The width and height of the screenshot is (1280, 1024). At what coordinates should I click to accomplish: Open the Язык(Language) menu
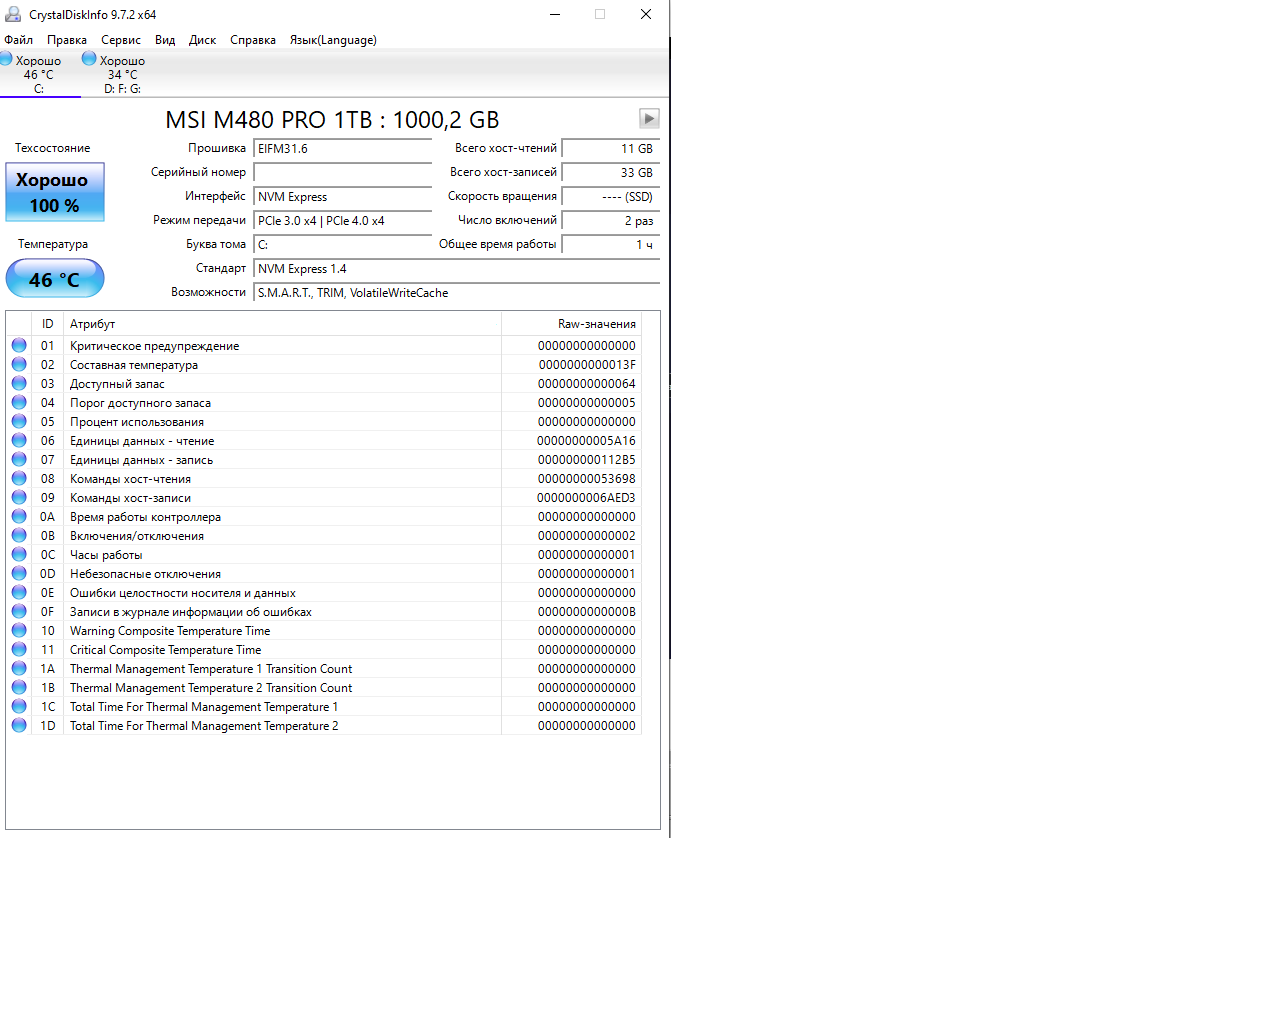click(333, 40)
